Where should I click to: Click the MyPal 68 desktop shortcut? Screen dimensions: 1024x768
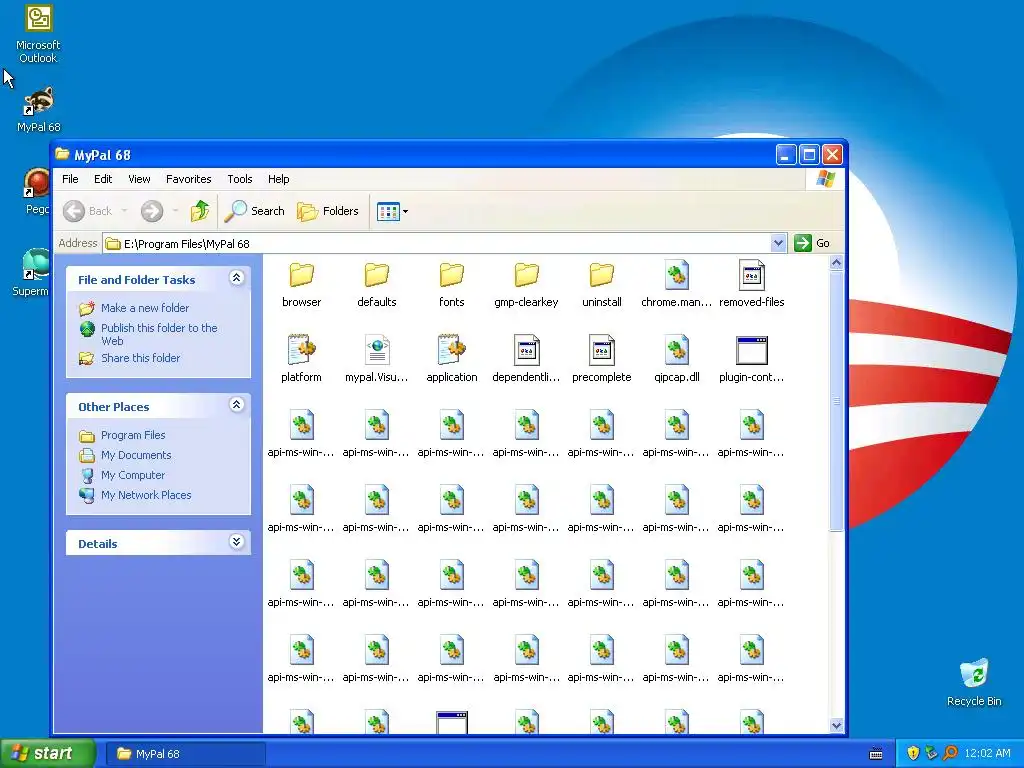click(39, 110)
